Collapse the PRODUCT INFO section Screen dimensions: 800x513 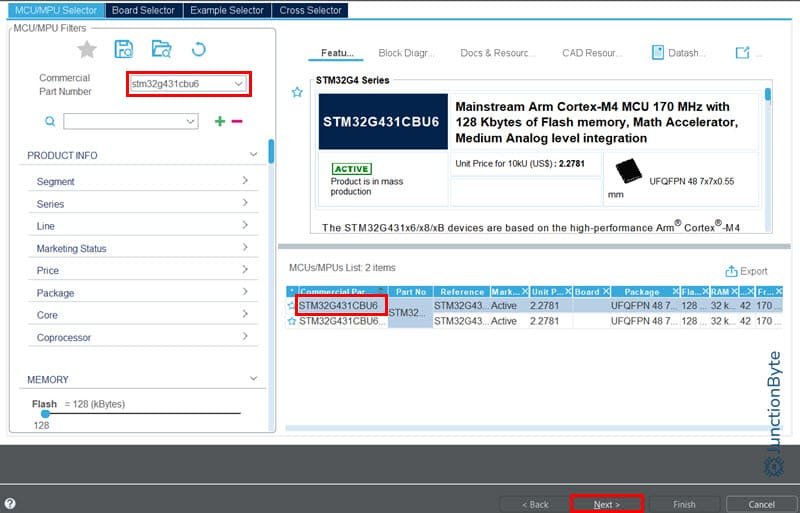click(x=253, y=154)
